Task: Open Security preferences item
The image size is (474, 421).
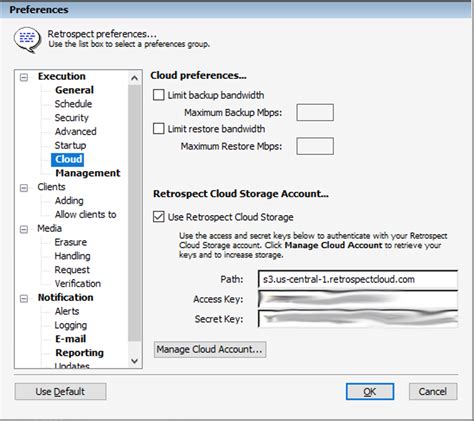Action: pos(72,118)
